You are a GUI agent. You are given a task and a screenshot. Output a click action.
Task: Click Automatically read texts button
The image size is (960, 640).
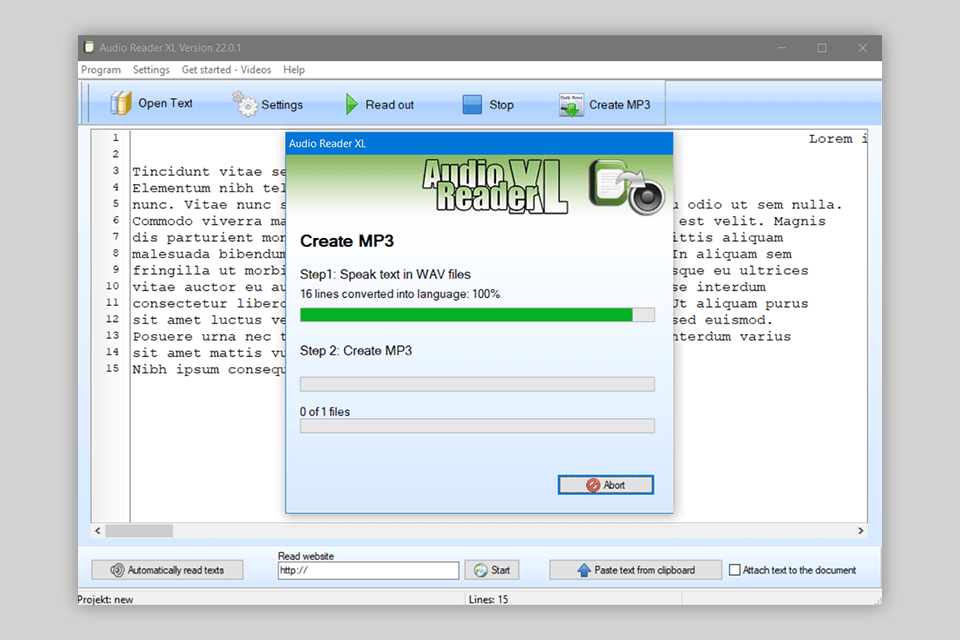point(167,570)
